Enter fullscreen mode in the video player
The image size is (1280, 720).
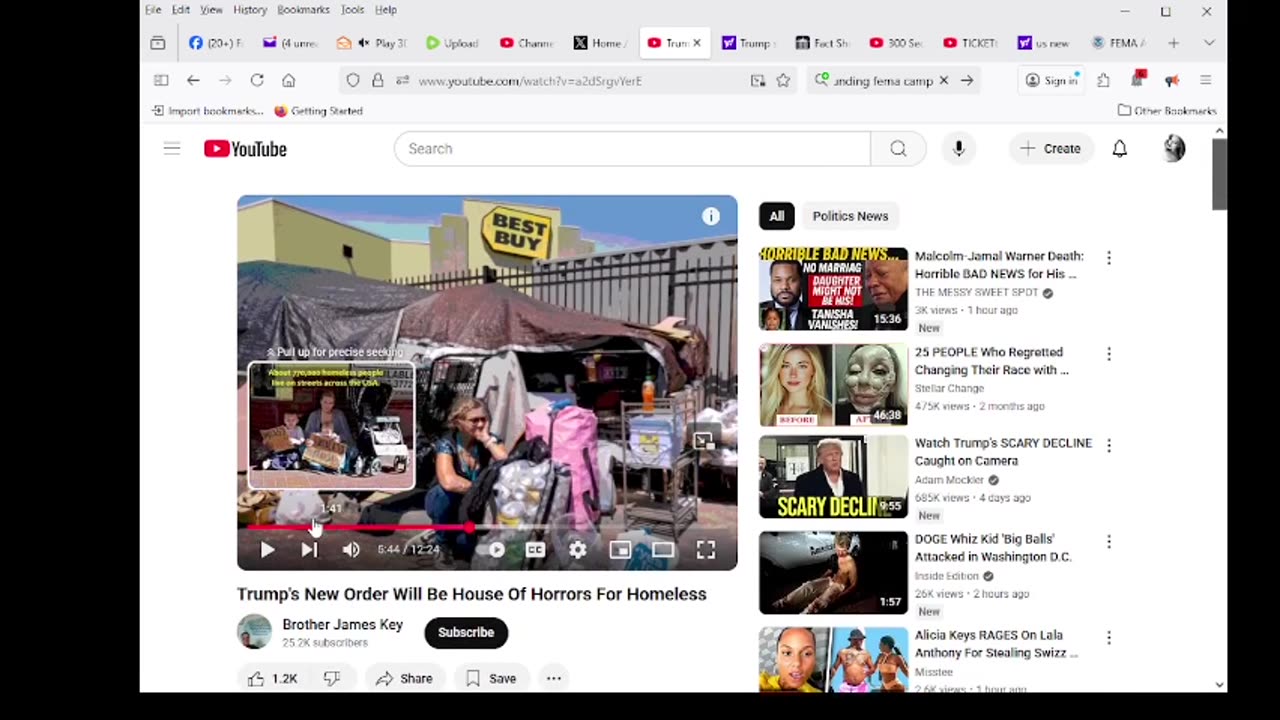point(705,549)
